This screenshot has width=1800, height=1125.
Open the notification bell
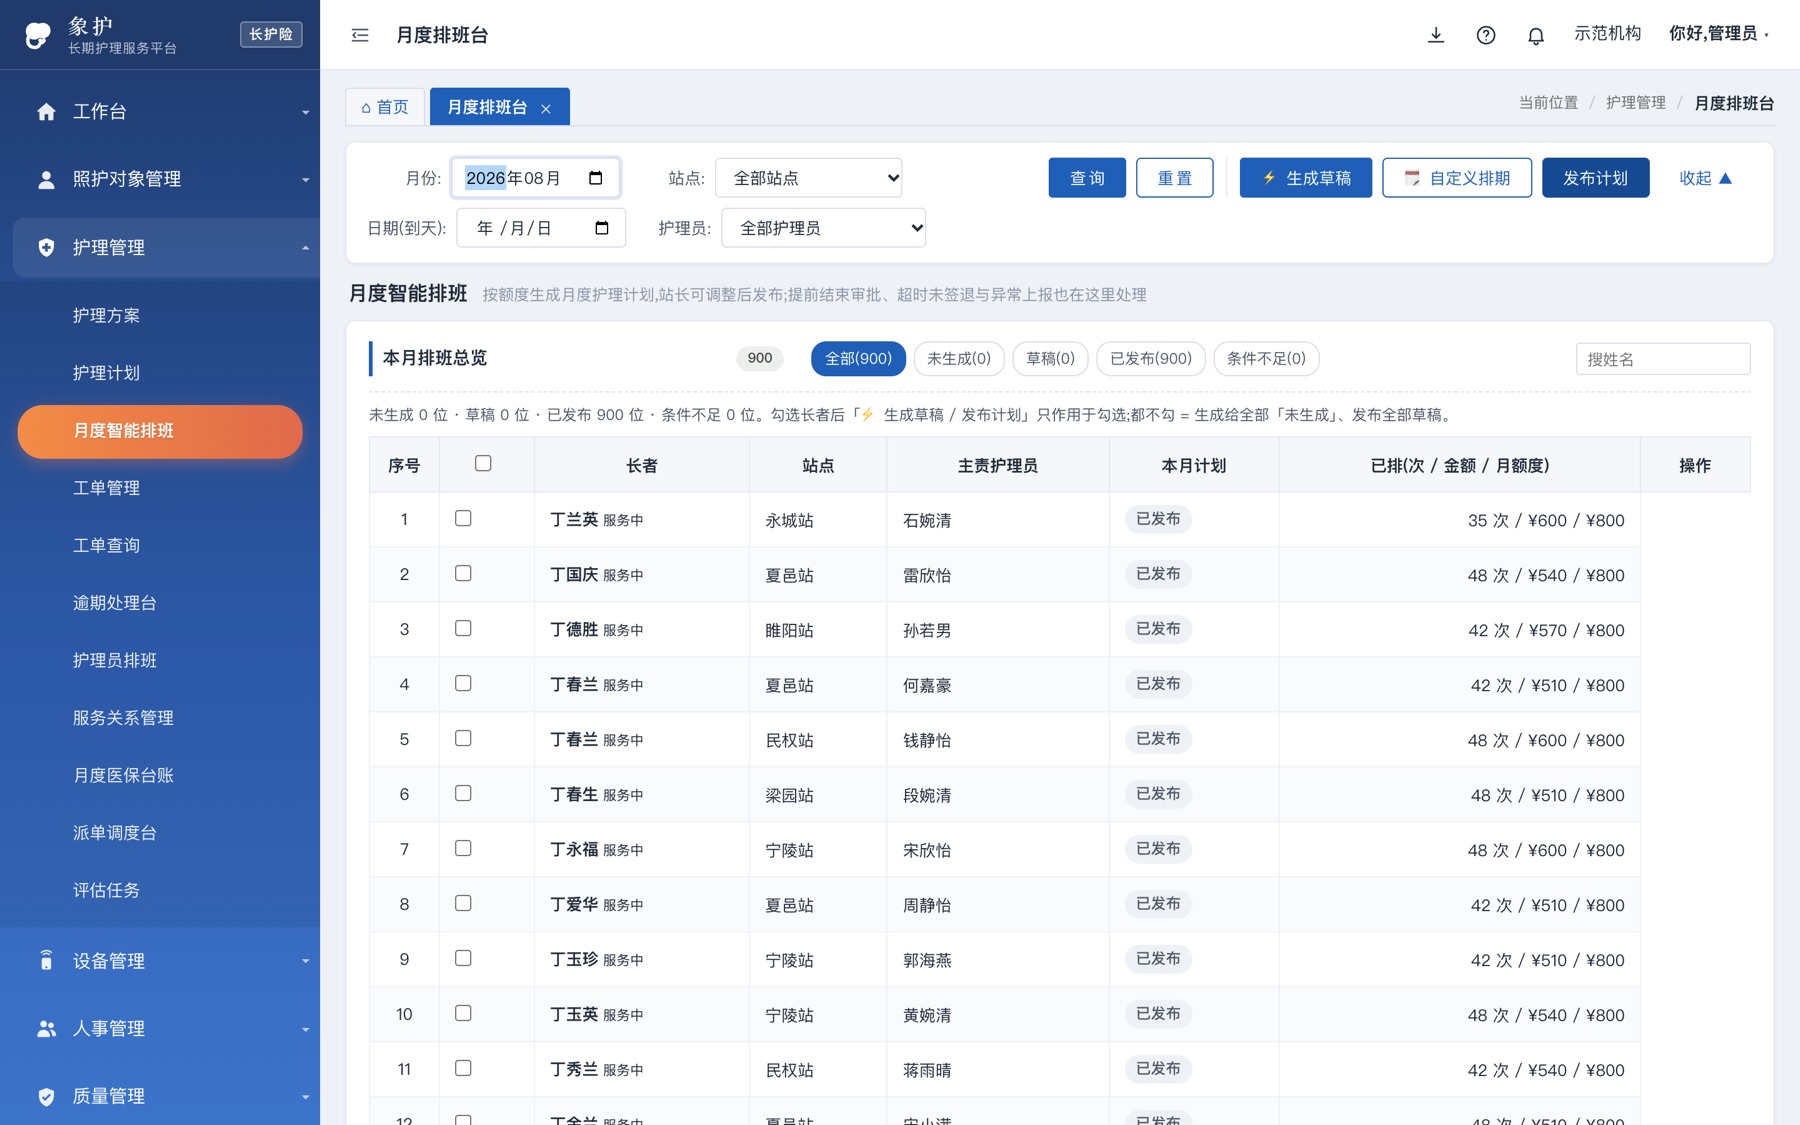point(1536,35)
